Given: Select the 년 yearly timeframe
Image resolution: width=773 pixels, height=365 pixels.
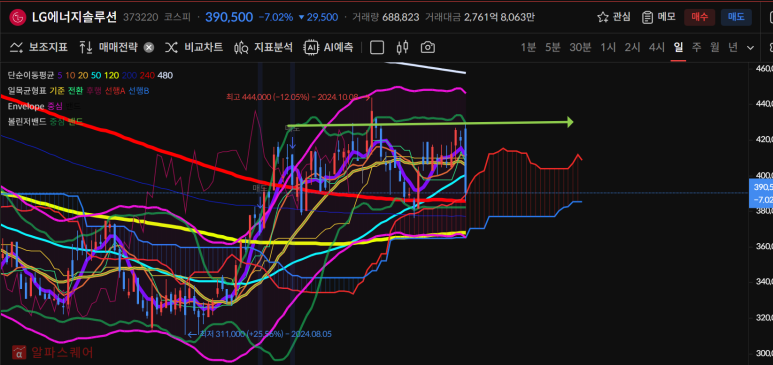Looking at the screenshot, I should click(733, 47).
